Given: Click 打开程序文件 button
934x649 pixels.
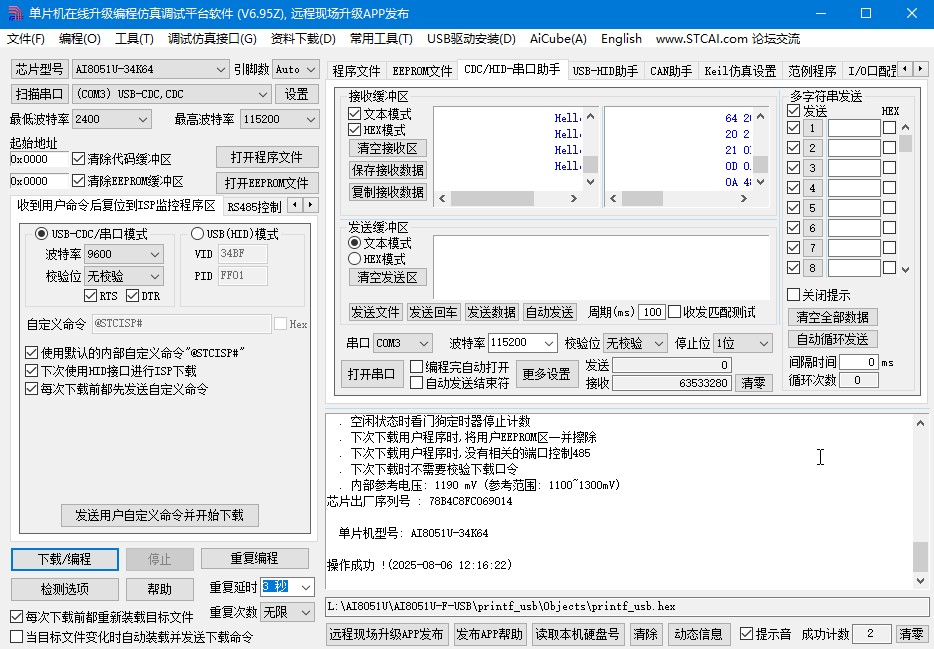Looking at the screenshot, I should pyautogui.click(x=267, y=157).
